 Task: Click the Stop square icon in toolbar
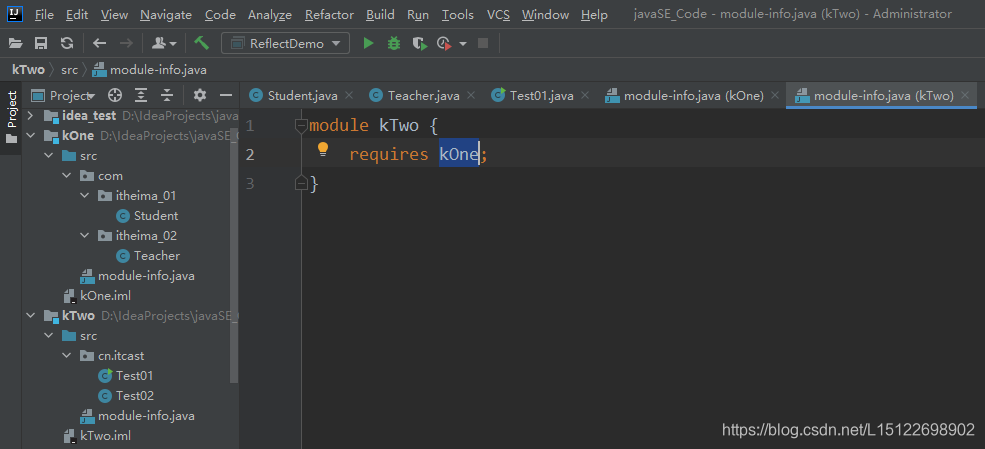(x=483, y=43)
